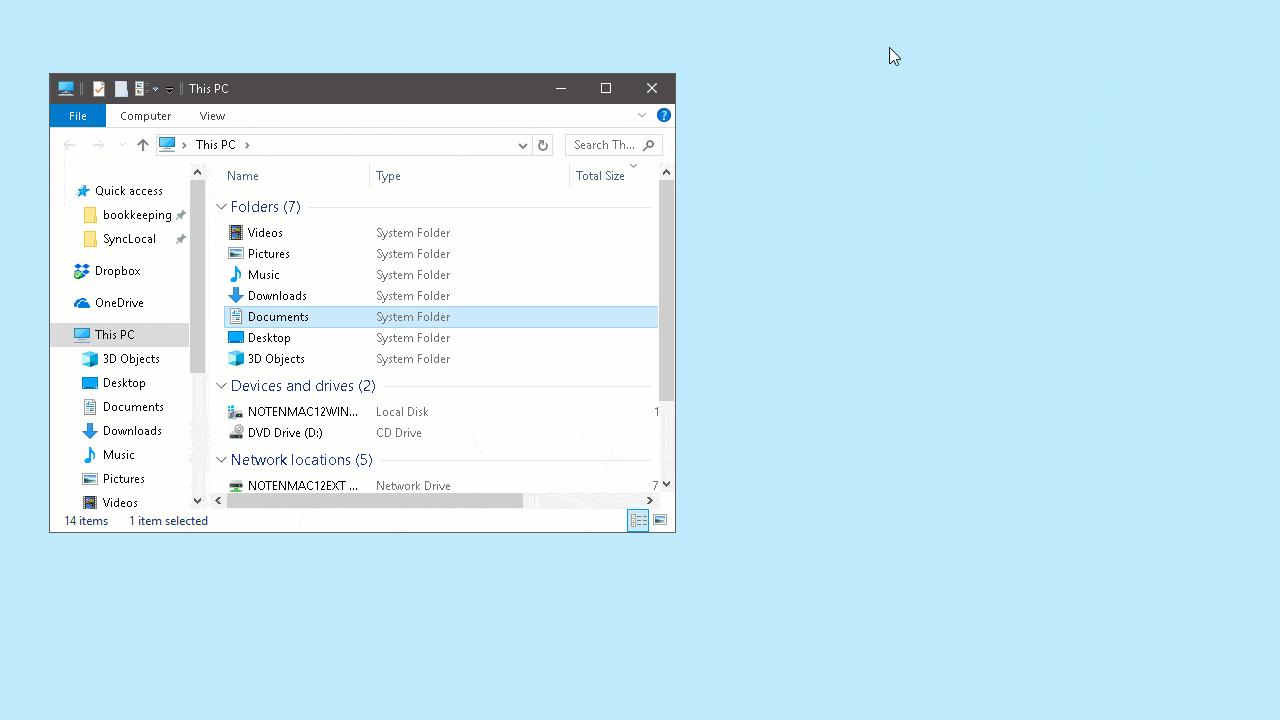Click the New Folder icon in the title bar
Image resolution: width=1280 pixels, height=720 pixels.
click(x=120, y=88)
